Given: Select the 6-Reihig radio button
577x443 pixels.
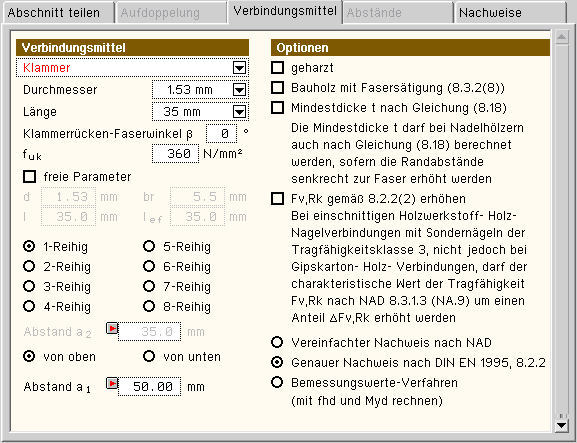Looking at the screenshot, I should click(149, 266).
